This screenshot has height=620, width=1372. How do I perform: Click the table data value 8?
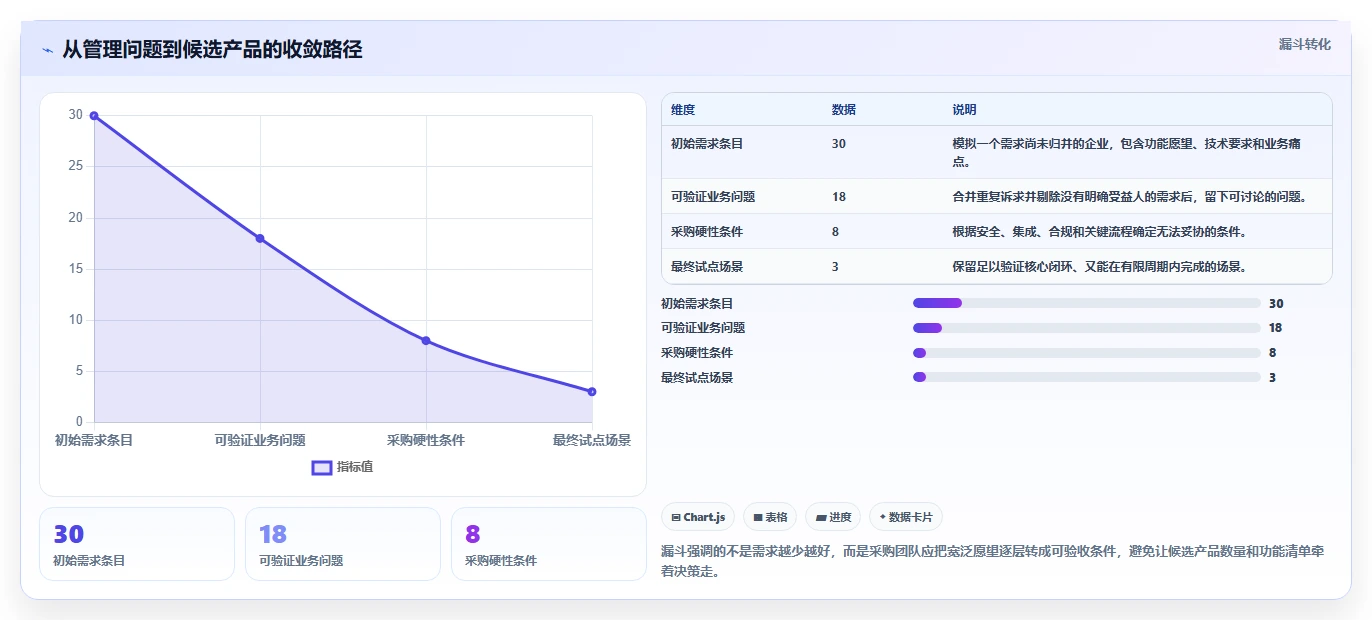click(836, 232)
